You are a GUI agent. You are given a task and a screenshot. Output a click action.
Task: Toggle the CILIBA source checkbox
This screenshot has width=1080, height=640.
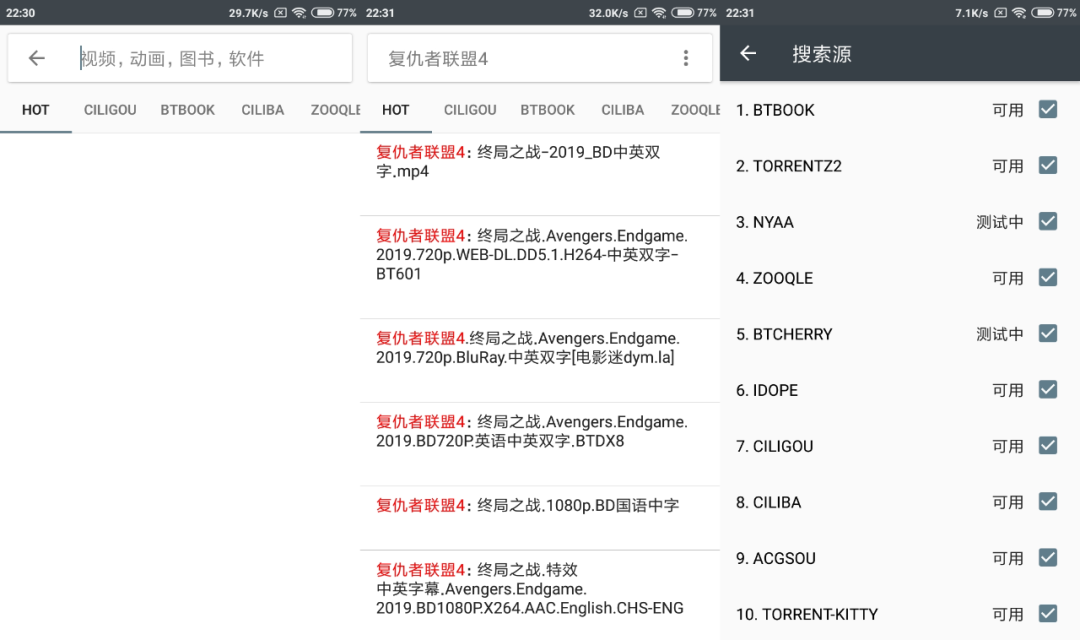click(1048, 502)
